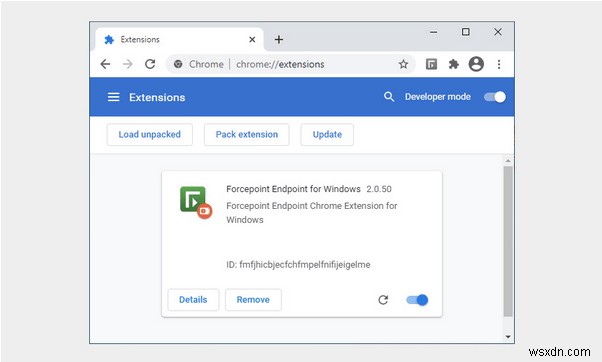Open Details for Forcepoint Endpoint
602x362 pixels.
193,299
